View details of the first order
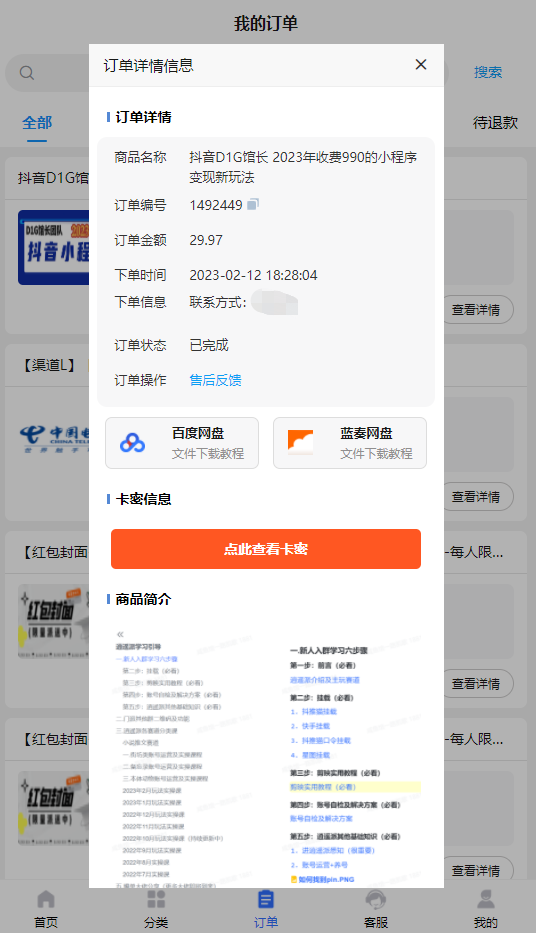This screenshot has height=933, width=536. (x=477, y=309)
